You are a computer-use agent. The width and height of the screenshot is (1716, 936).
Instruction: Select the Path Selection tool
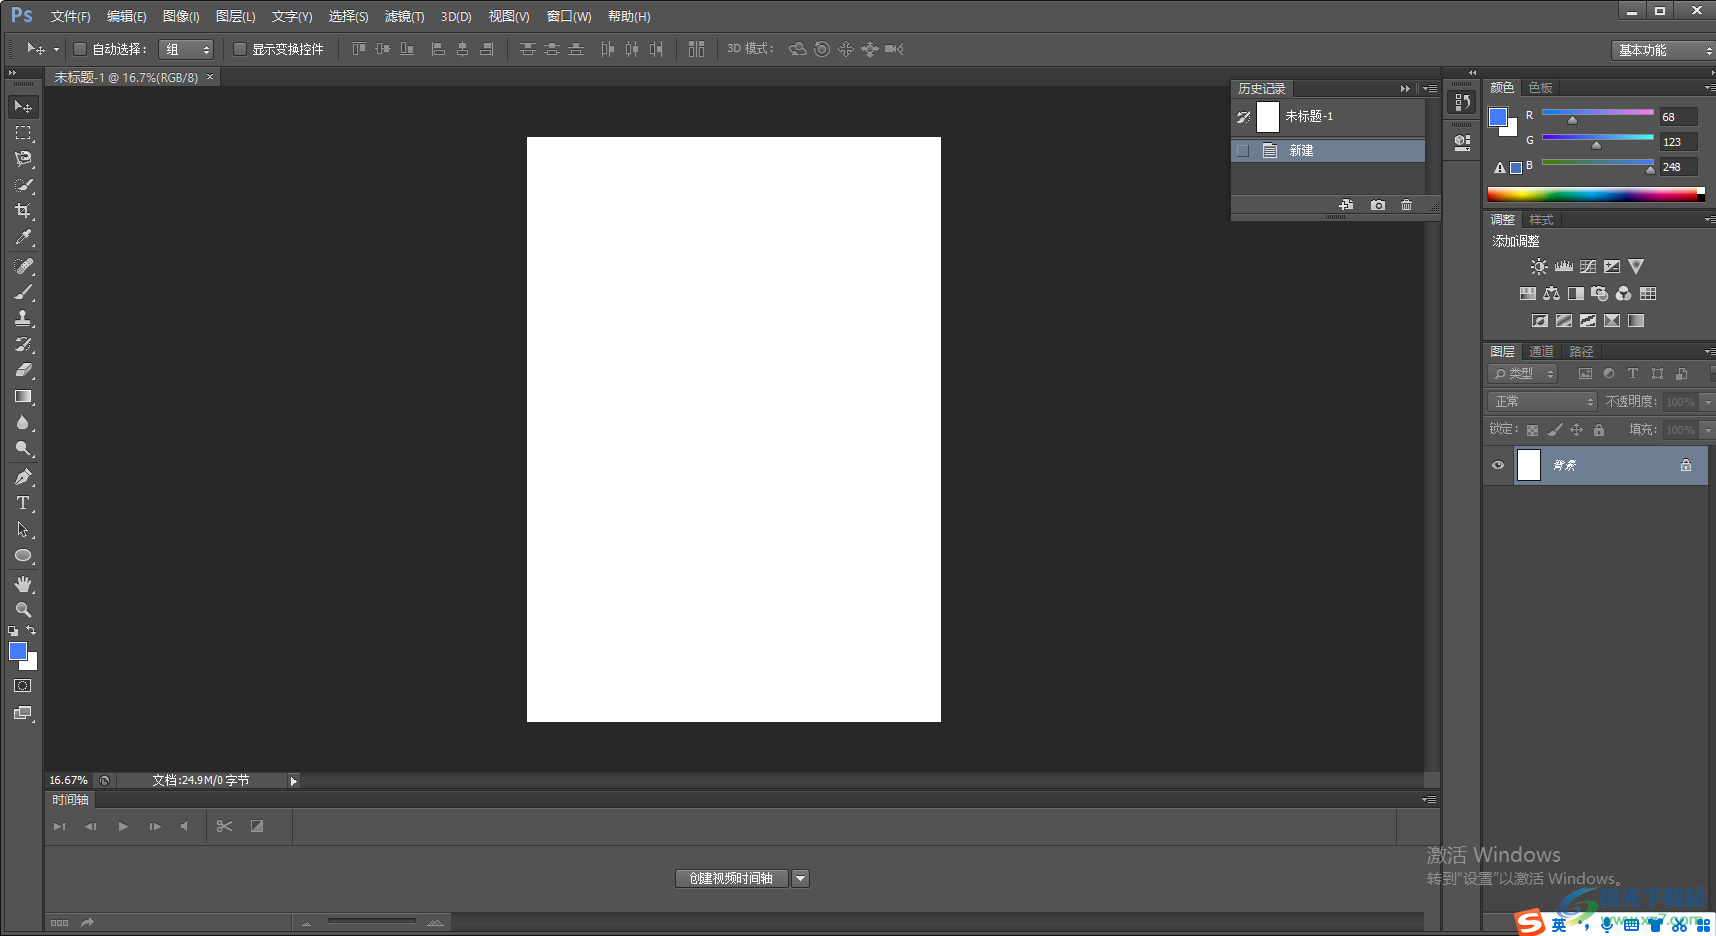[x=23, y=529]
